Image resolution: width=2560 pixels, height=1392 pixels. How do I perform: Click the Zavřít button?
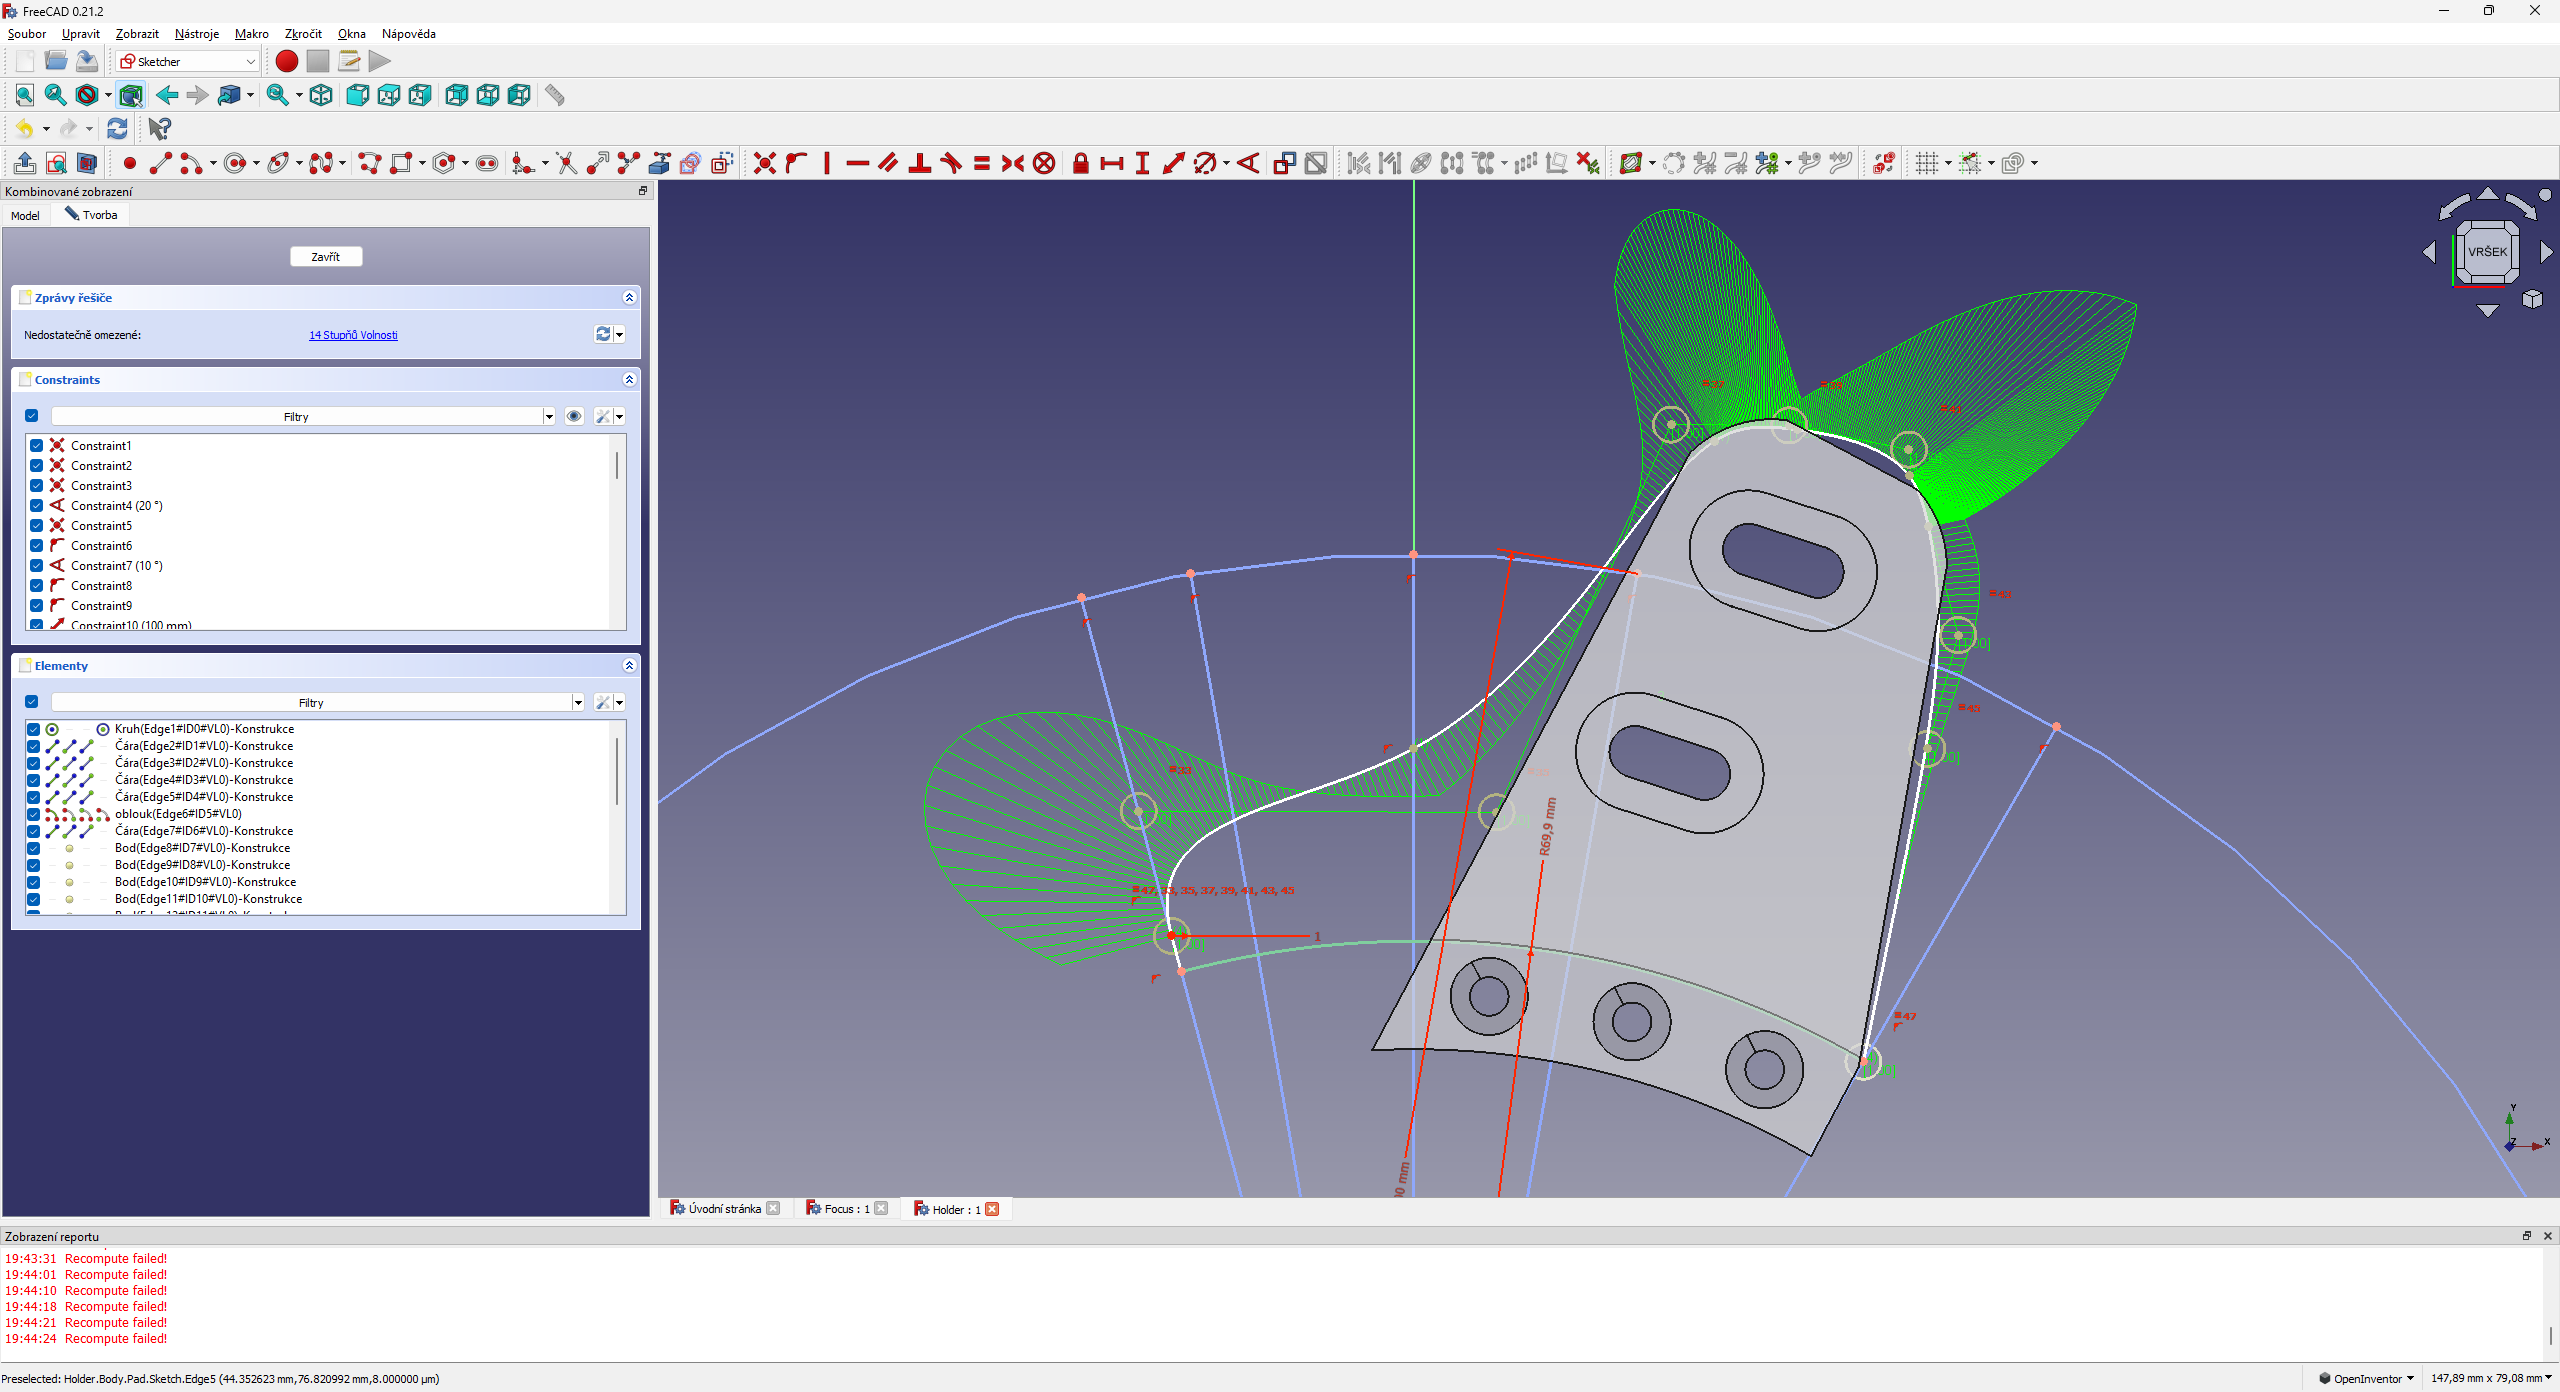click(326, 257)
